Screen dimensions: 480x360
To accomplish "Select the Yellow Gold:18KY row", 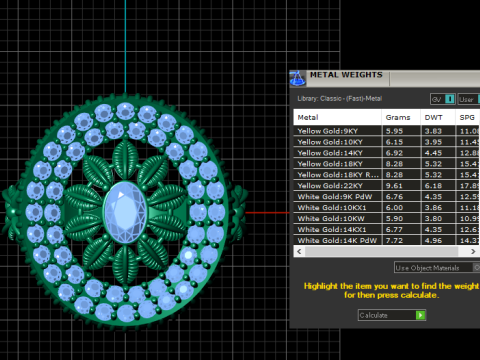I will [387, 164].
